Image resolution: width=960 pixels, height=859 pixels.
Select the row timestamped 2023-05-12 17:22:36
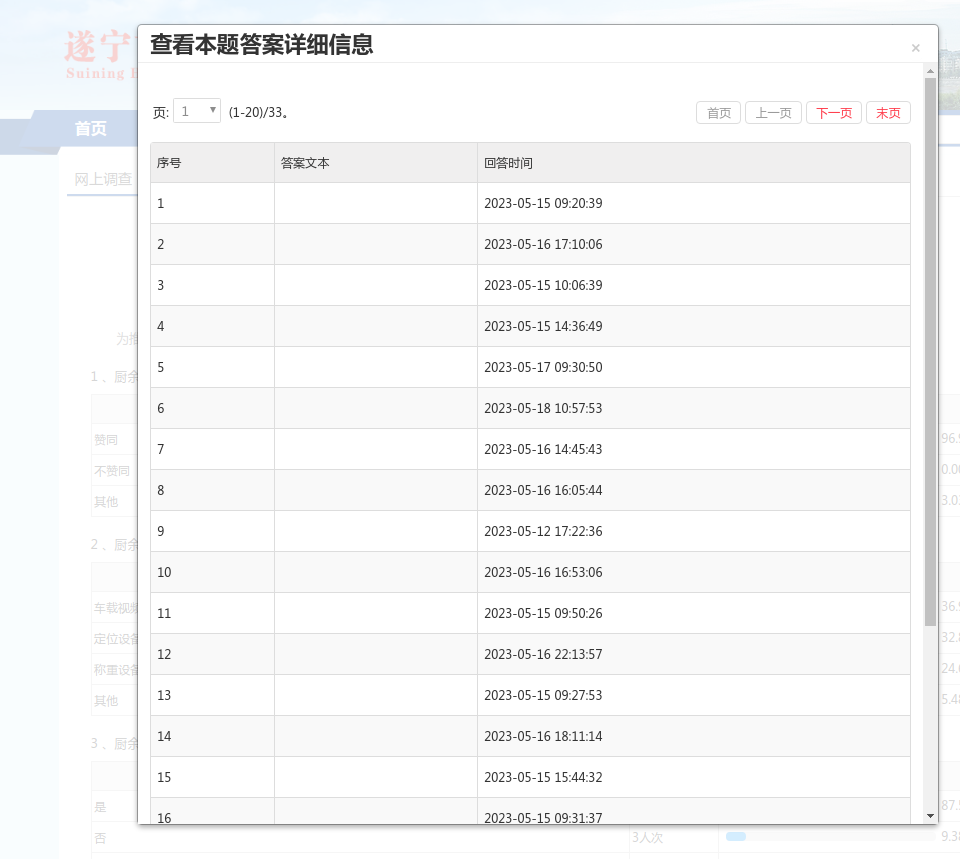543,532
